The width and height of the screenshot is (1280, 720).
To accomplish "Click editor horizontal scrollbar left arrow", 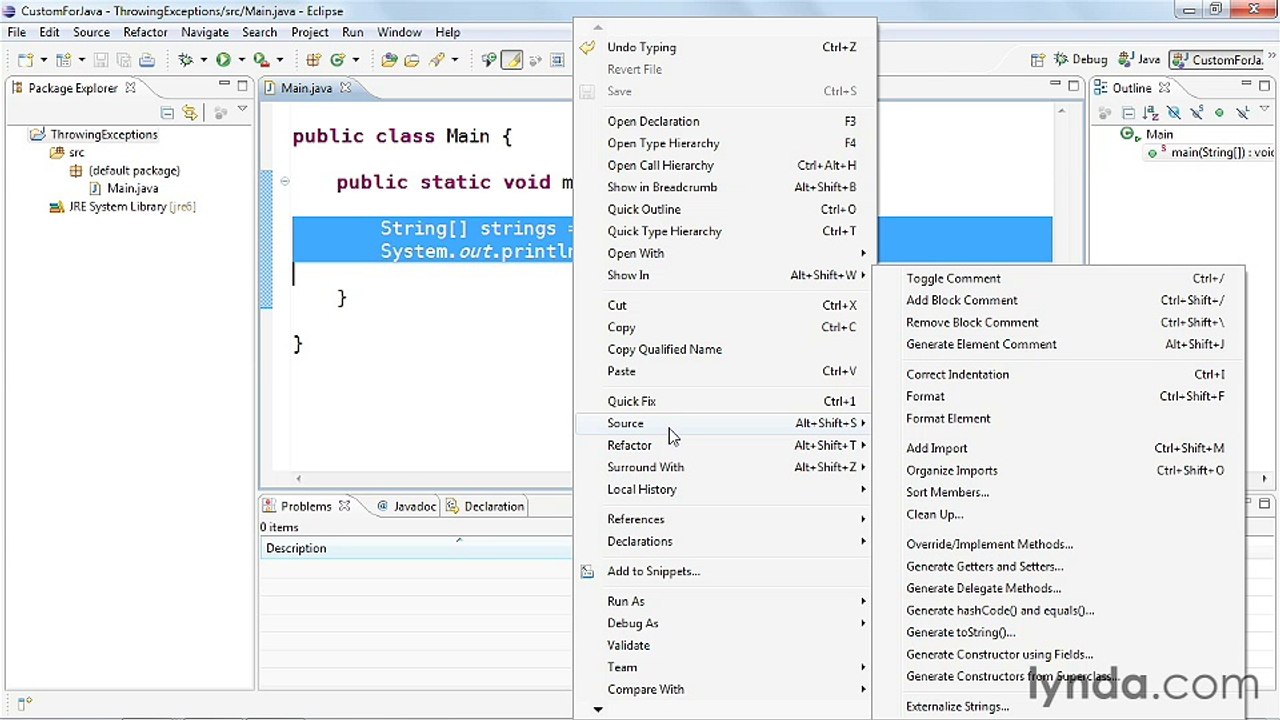I will (x=298, y=479).
